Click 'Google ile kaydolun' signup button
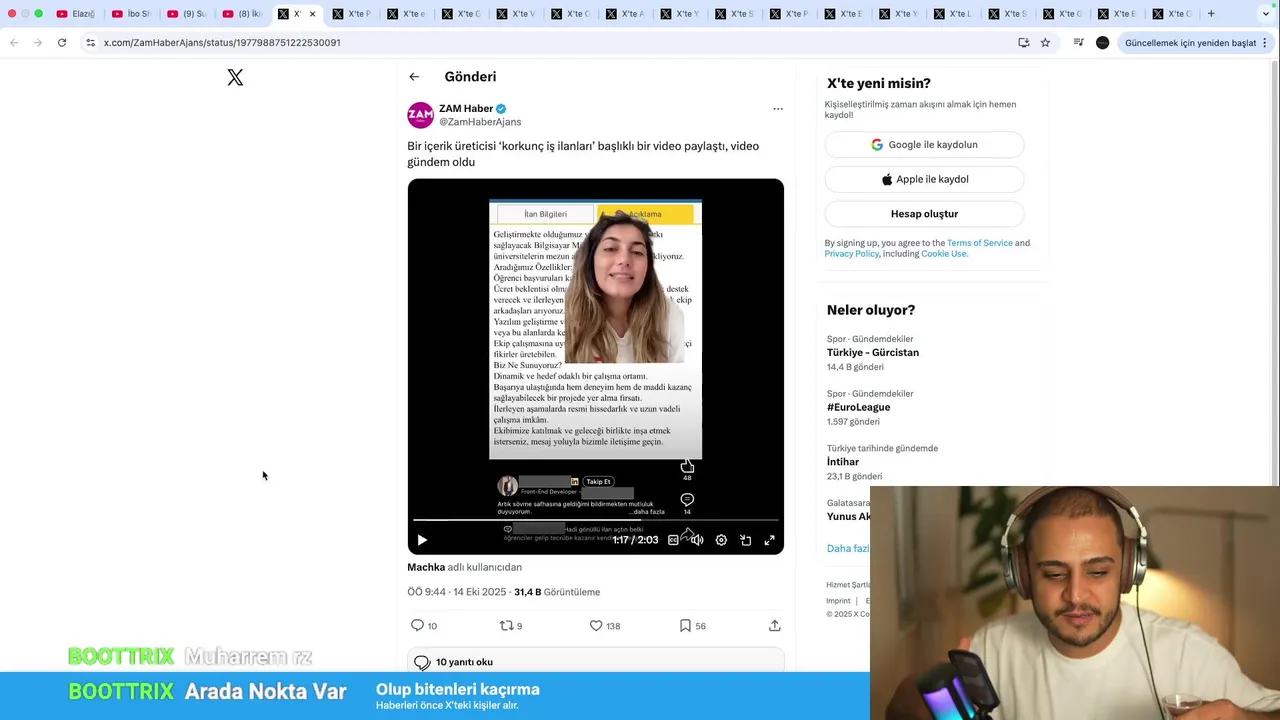The width and height of the screenshot is (1280, 720). (x=924, y=145)
